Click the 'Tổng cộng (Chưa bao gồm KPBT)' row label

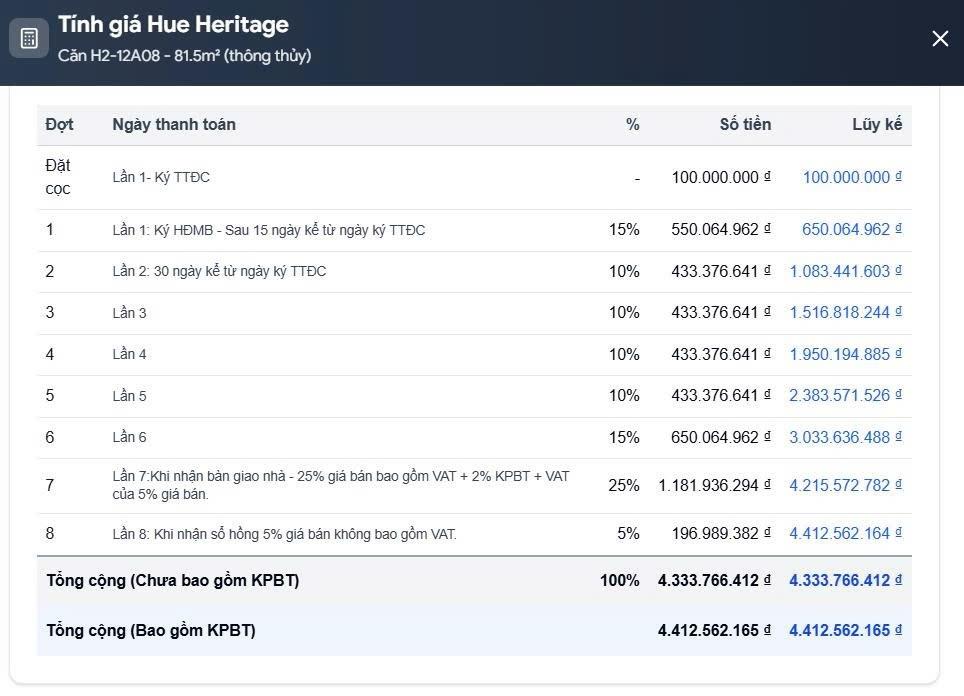(x=172, y=580)
